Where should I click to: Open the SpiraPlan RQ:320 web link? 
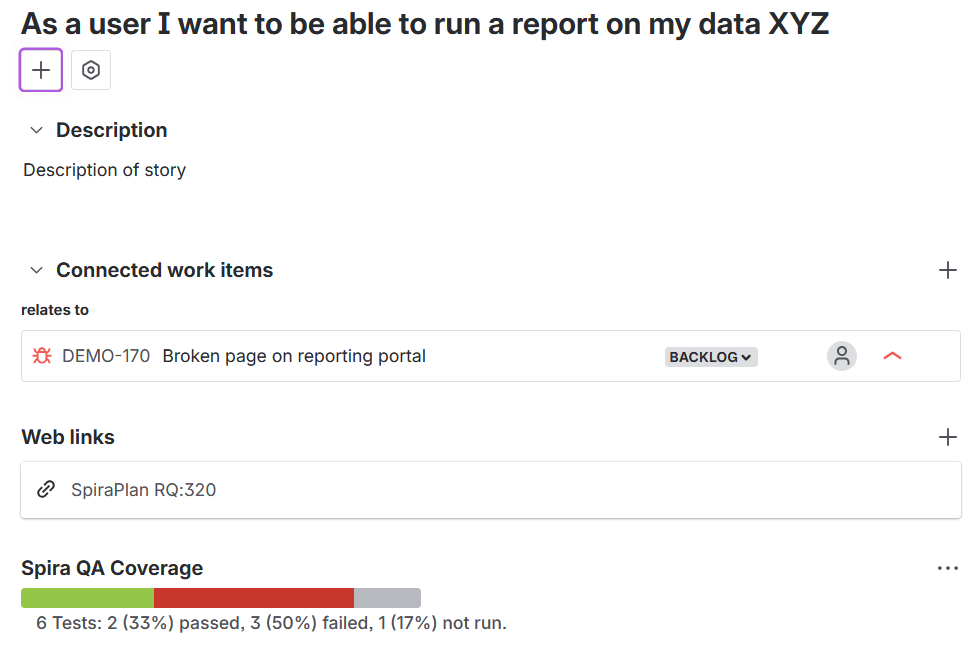143,490
